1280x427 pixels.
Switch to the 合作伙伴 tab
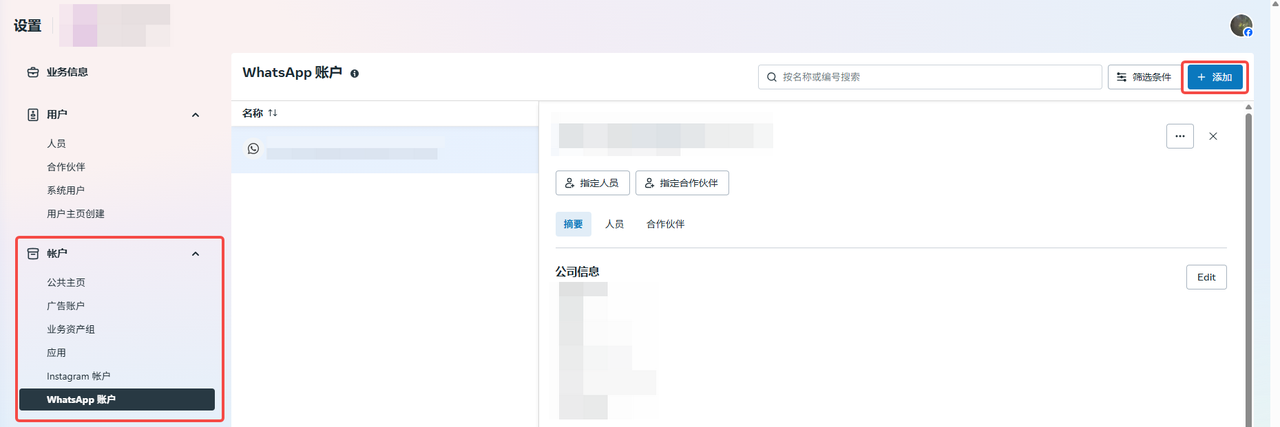click(665, 224)
